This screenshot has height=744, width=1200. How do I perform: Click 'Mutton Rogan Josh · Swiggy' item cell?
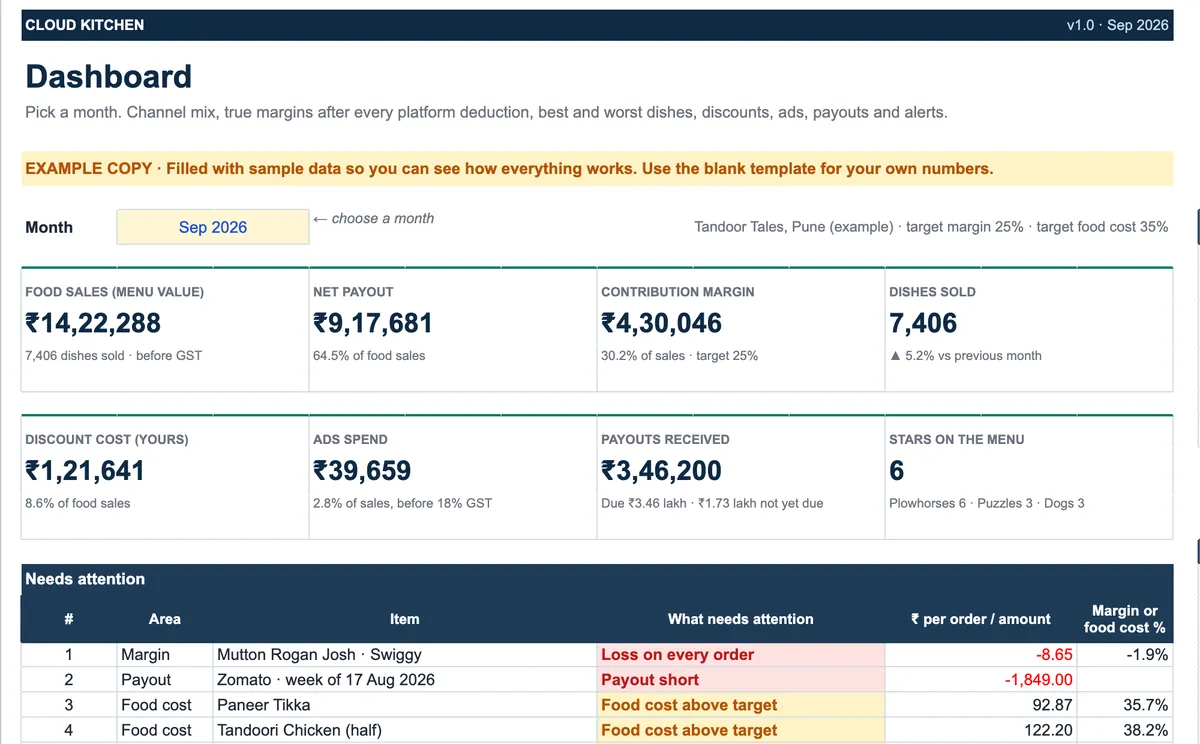click(404, 655)
